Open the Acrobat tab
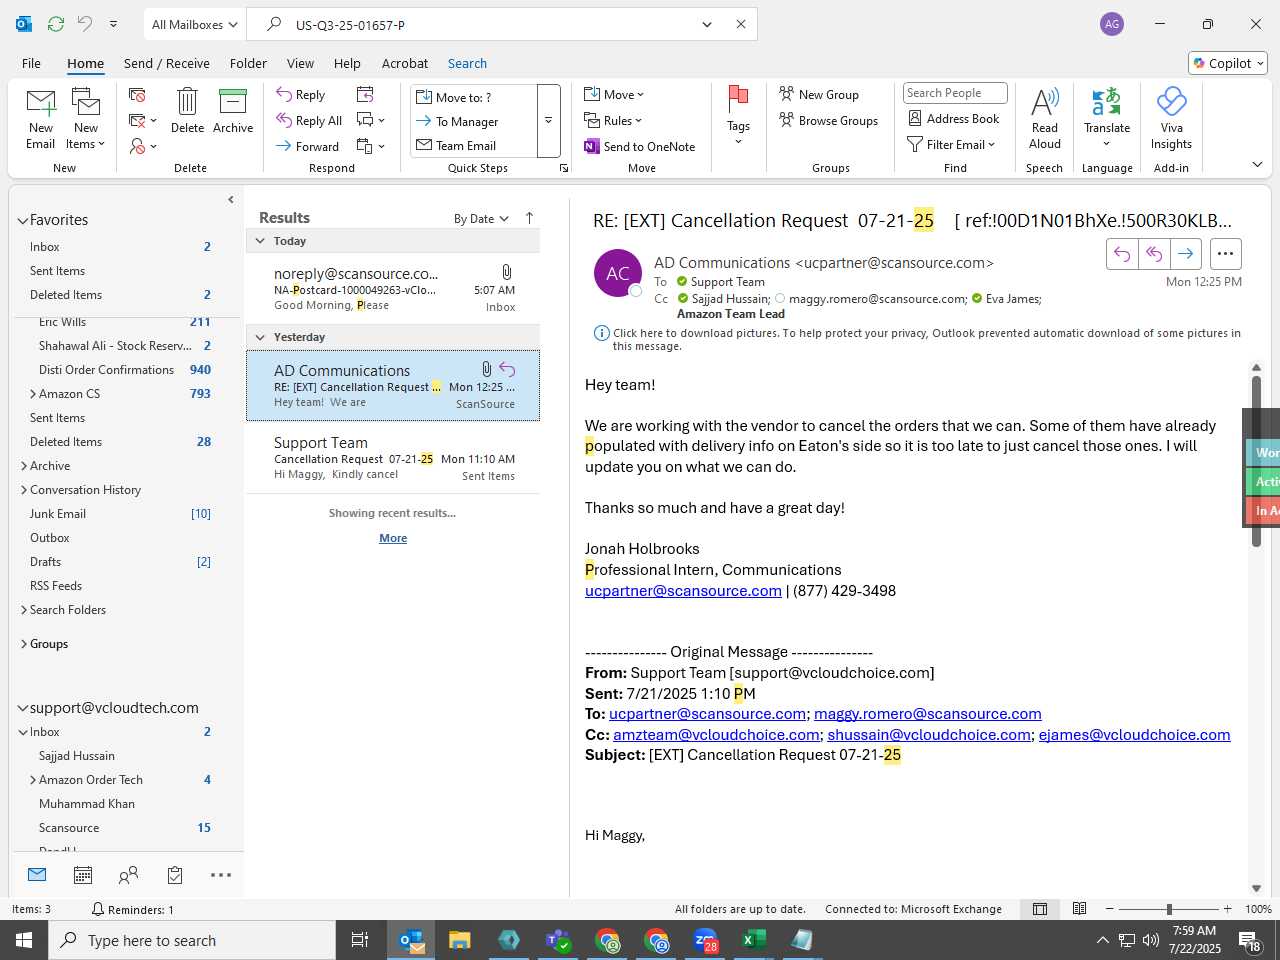Screen dimensions: 1280x960 coord(405,63)
